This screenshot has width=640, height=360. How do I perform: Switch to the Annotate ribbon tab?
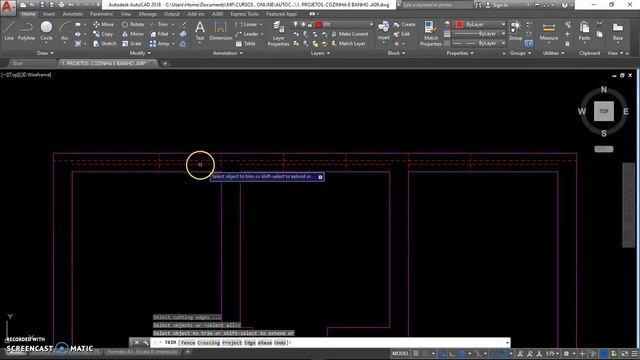click(72, 14)
